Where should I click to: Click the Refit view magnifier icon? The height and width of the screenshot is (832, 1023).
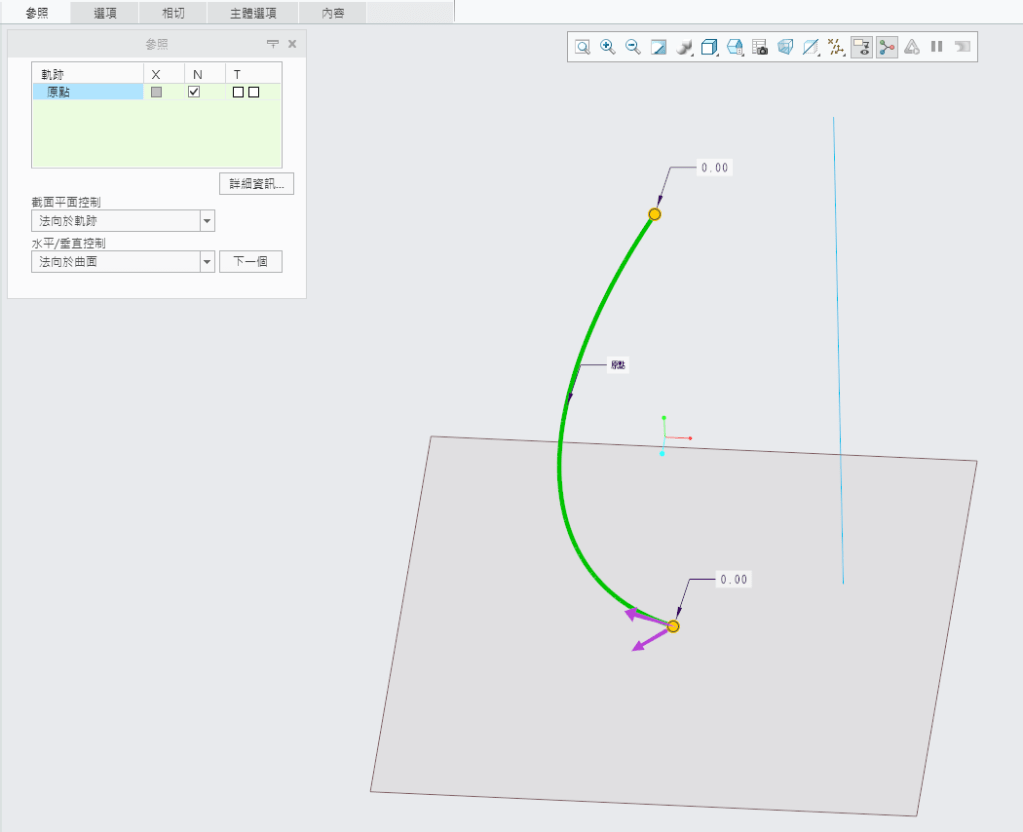coord(582,47)
